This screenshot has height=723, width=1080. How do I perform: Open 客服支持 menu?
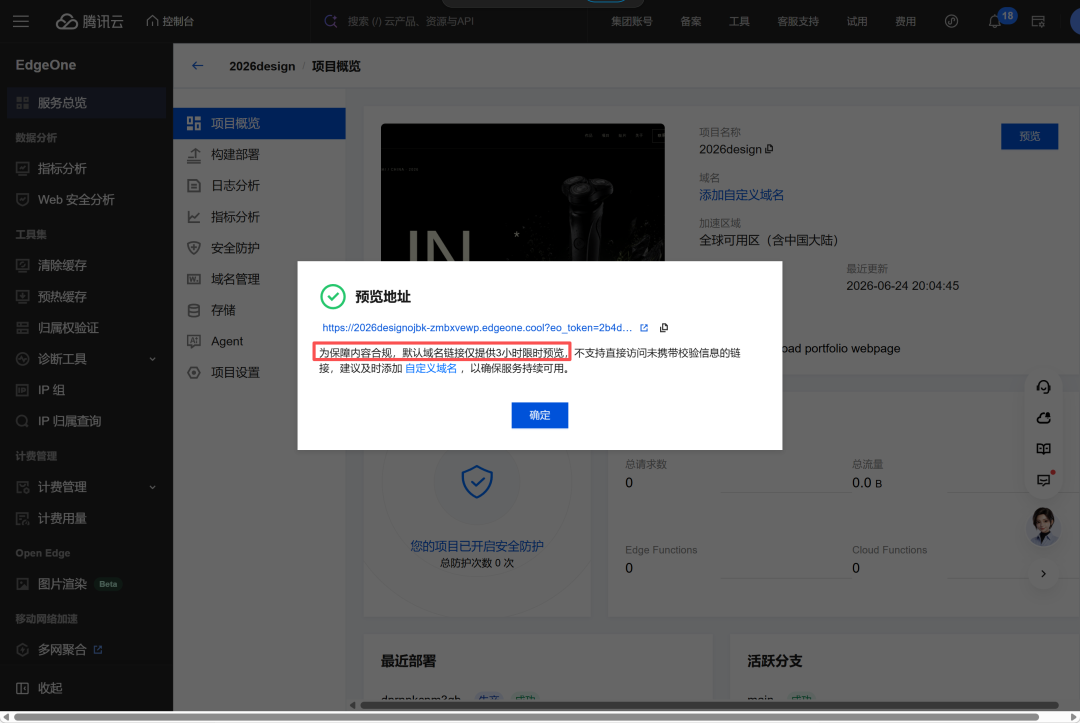point(798,21)
